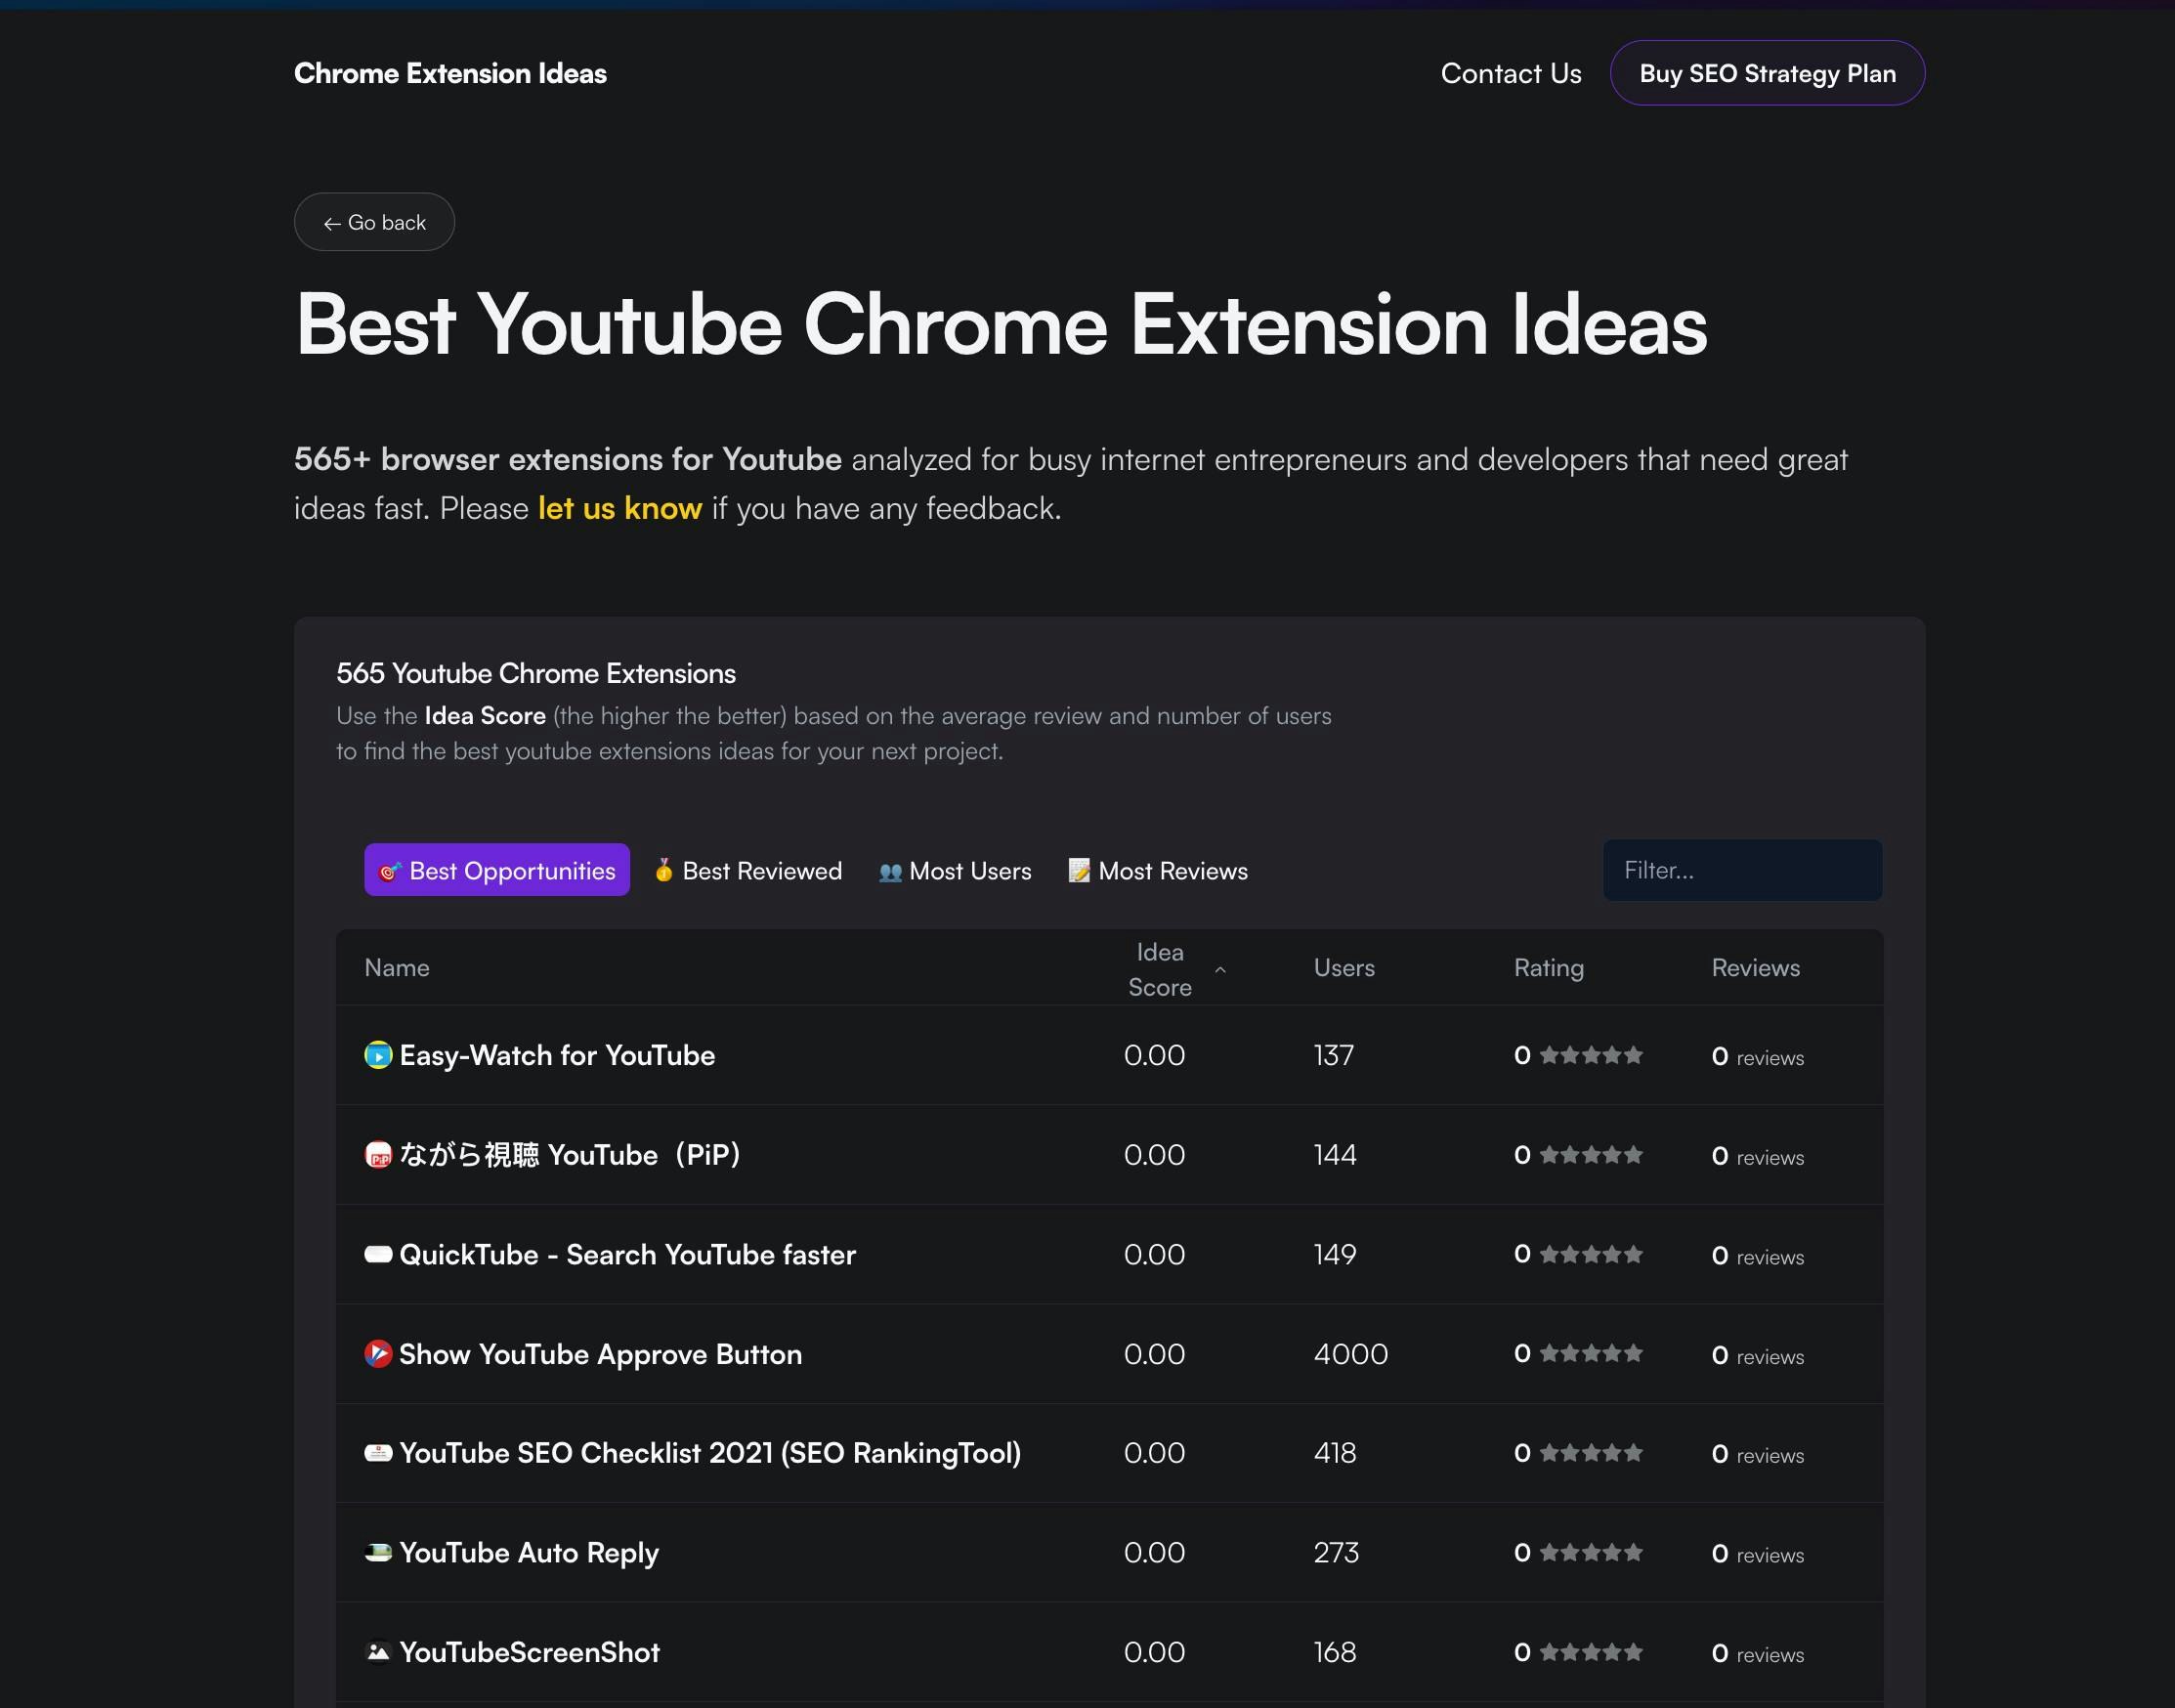Click the '565 Youtube Chrome Extensions' heading

(x=536, y=673)
